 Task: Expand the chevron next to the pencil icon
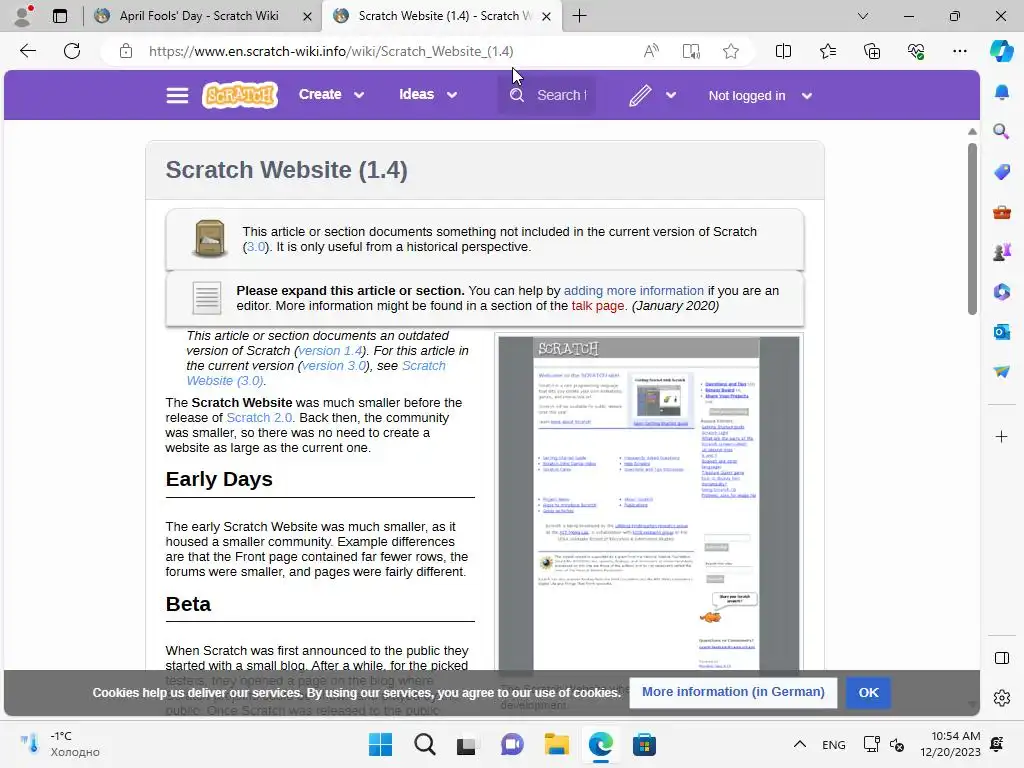671,95
